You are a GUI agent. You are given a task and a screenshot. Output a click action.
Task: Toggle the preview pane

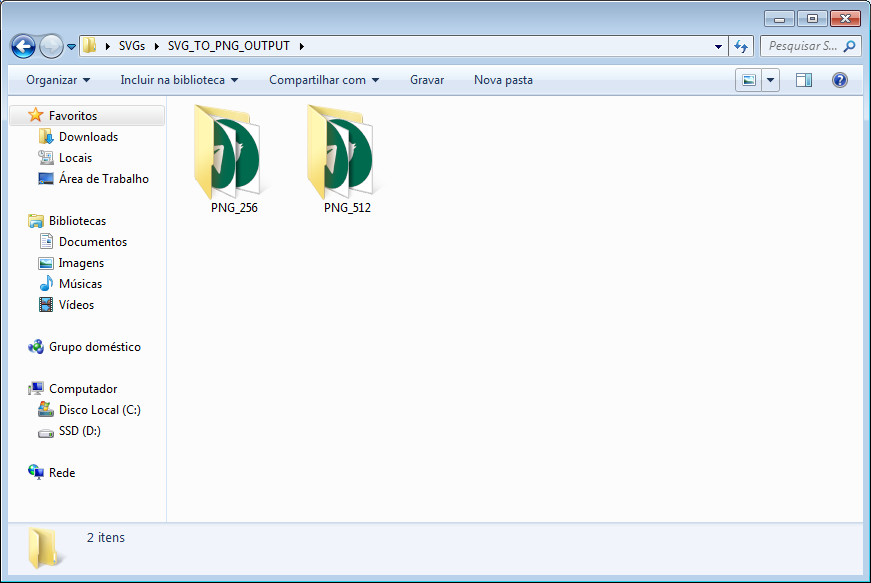click(804, 79)
